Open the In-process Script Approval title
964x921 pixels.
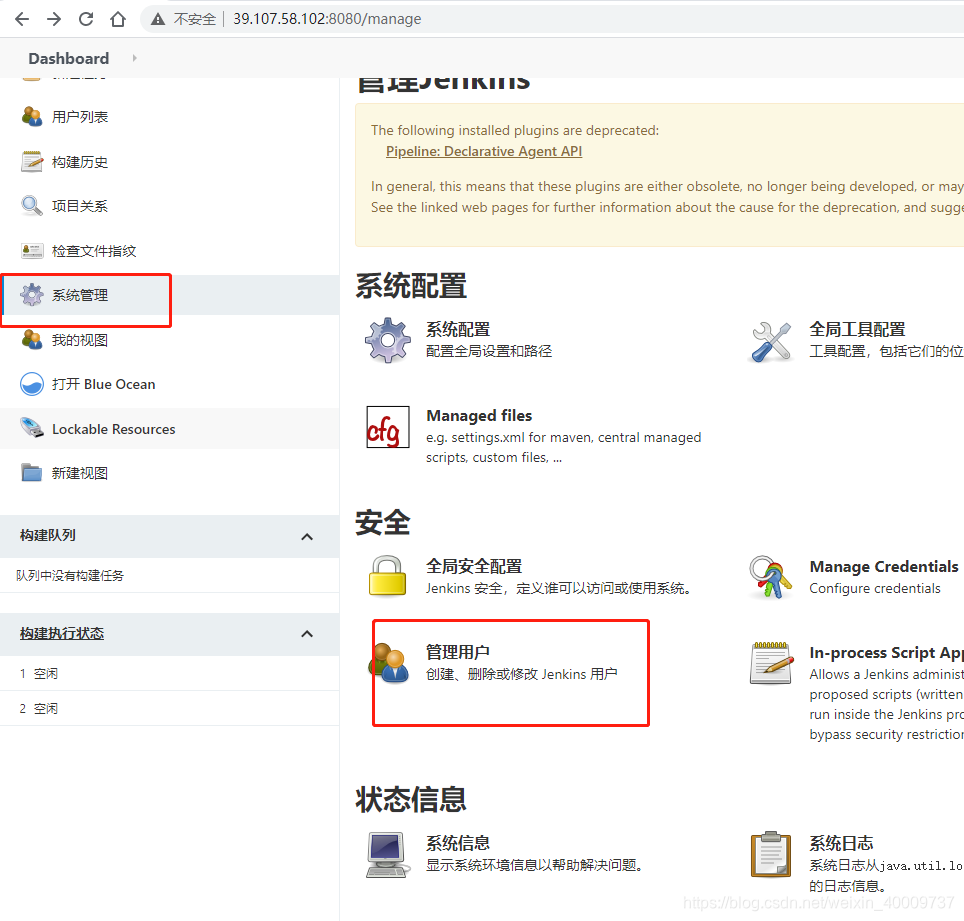click(887, 652)
